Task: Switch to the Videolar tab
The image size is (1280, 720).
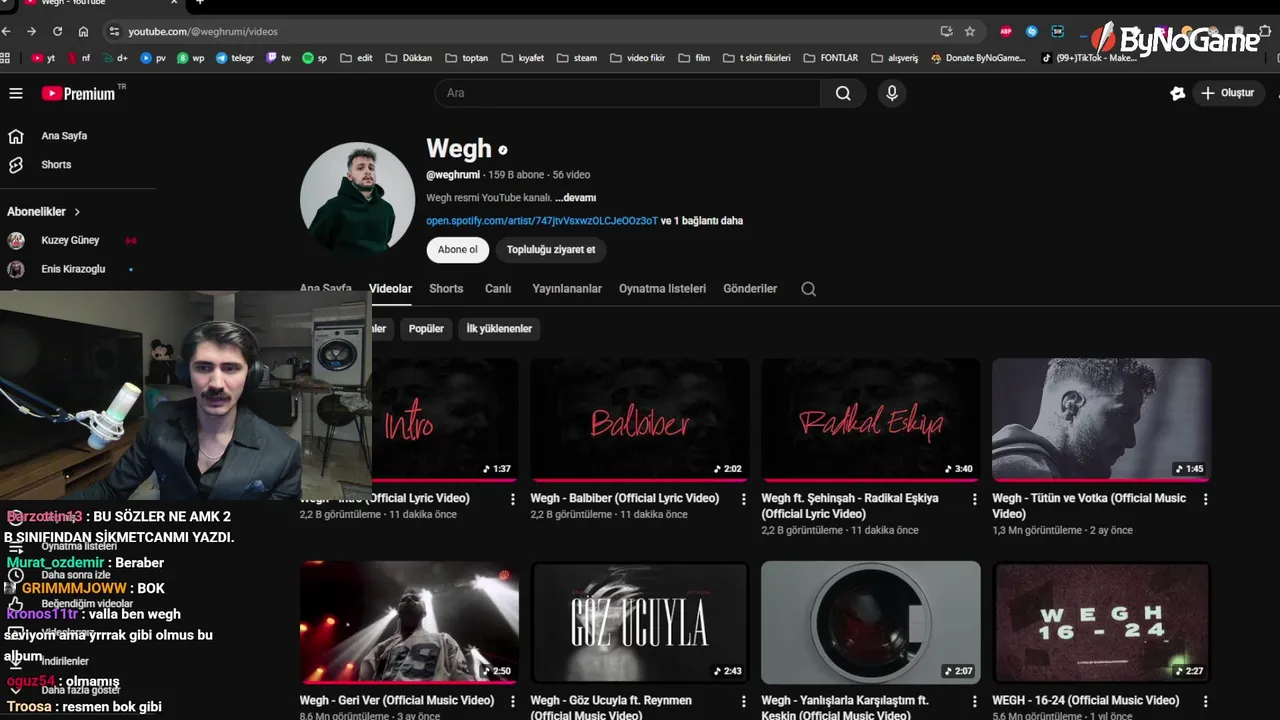Action: [390, 288]
